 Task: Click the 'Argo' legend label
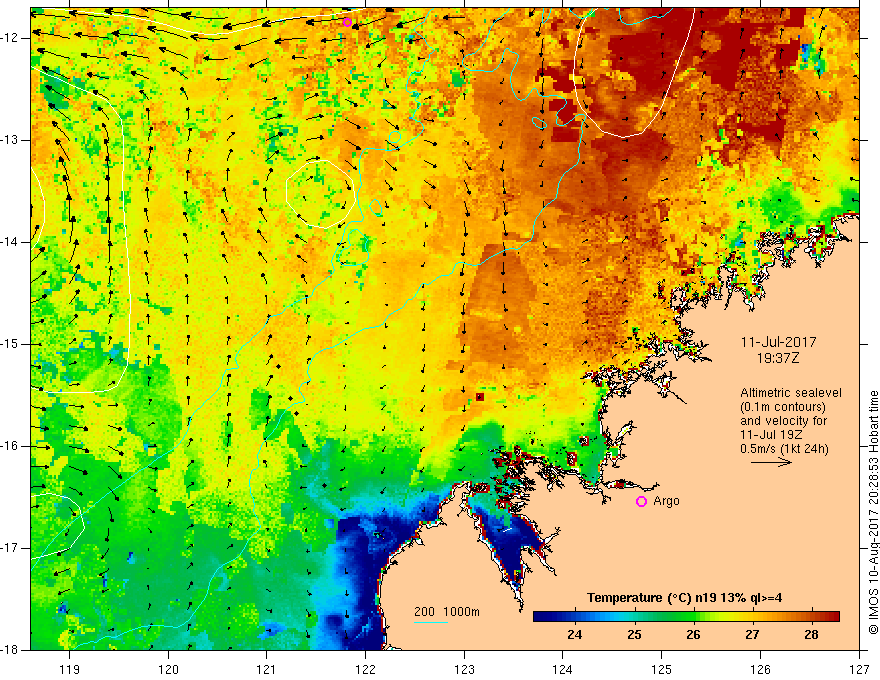tap(666, 501)
